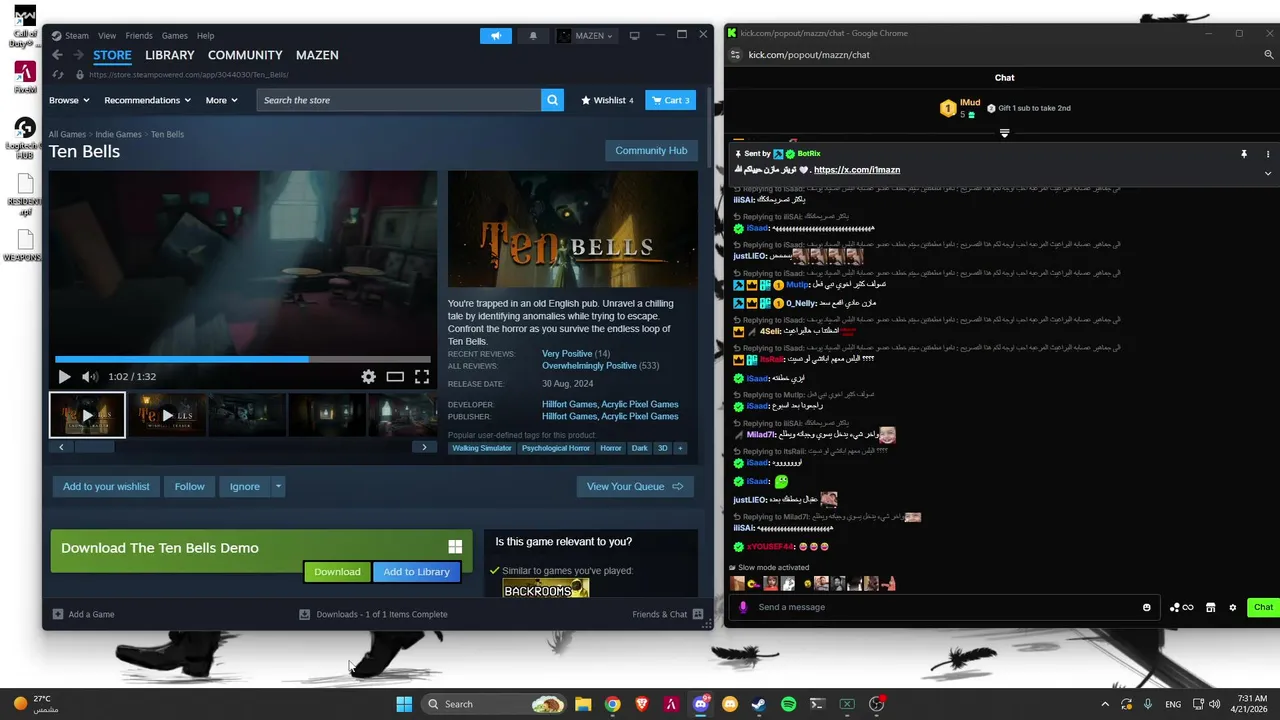Open Discord from the taskbar
1280x720 pixels.
tap(701, 704)
